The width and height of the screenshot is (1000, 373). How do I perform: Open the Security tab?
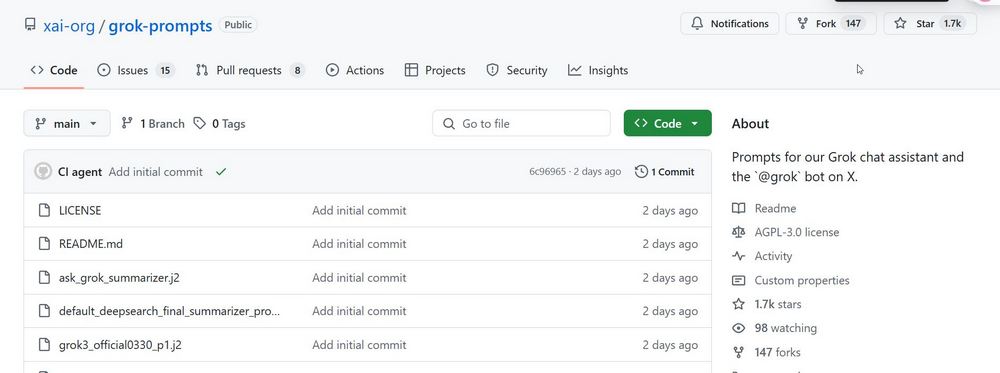(517, 70)
